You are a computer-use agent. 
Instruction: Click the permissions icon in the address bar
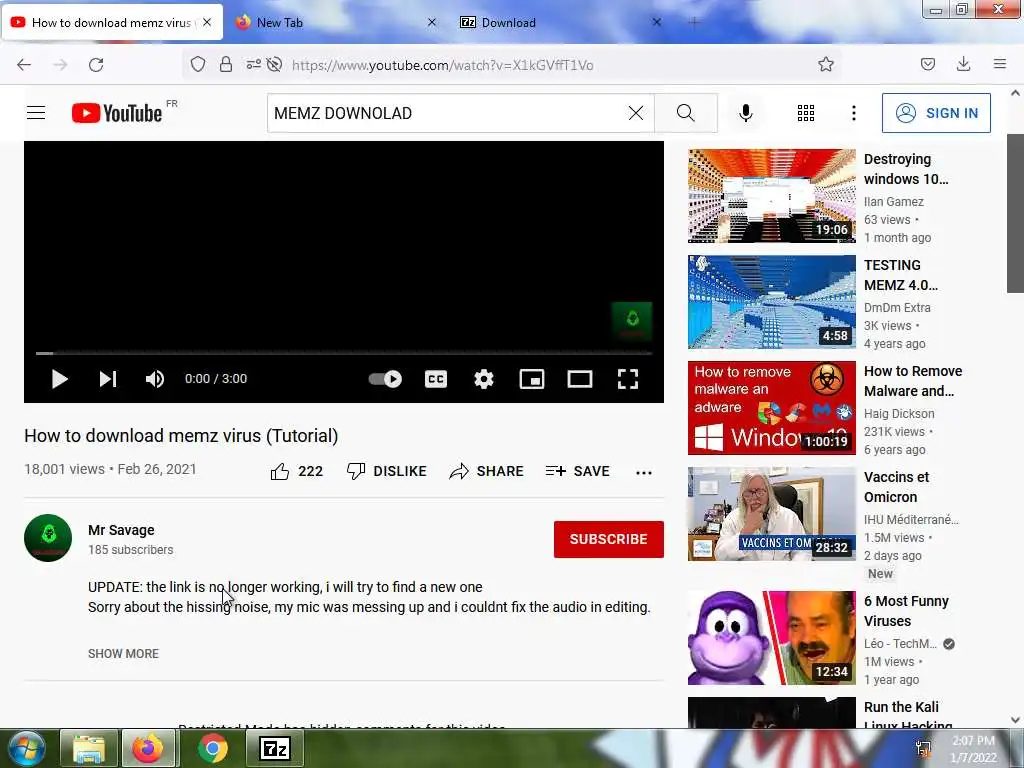click(x=253, y=64)
